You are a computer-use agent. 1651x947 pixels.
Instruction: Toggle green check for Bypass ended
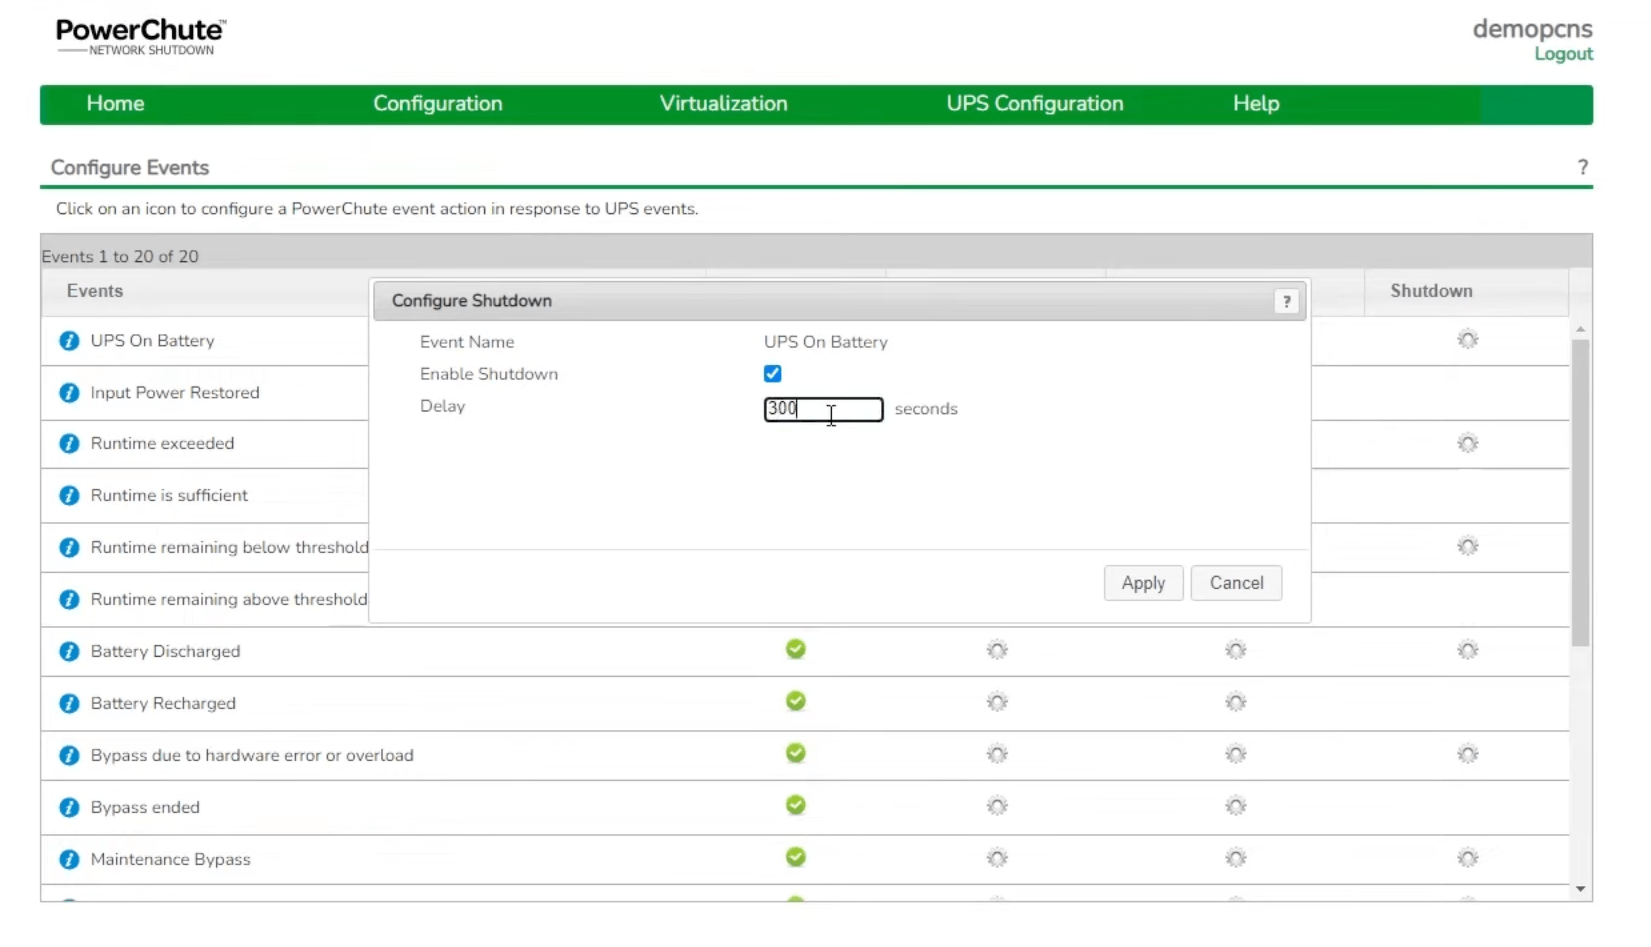pos(796,806)
